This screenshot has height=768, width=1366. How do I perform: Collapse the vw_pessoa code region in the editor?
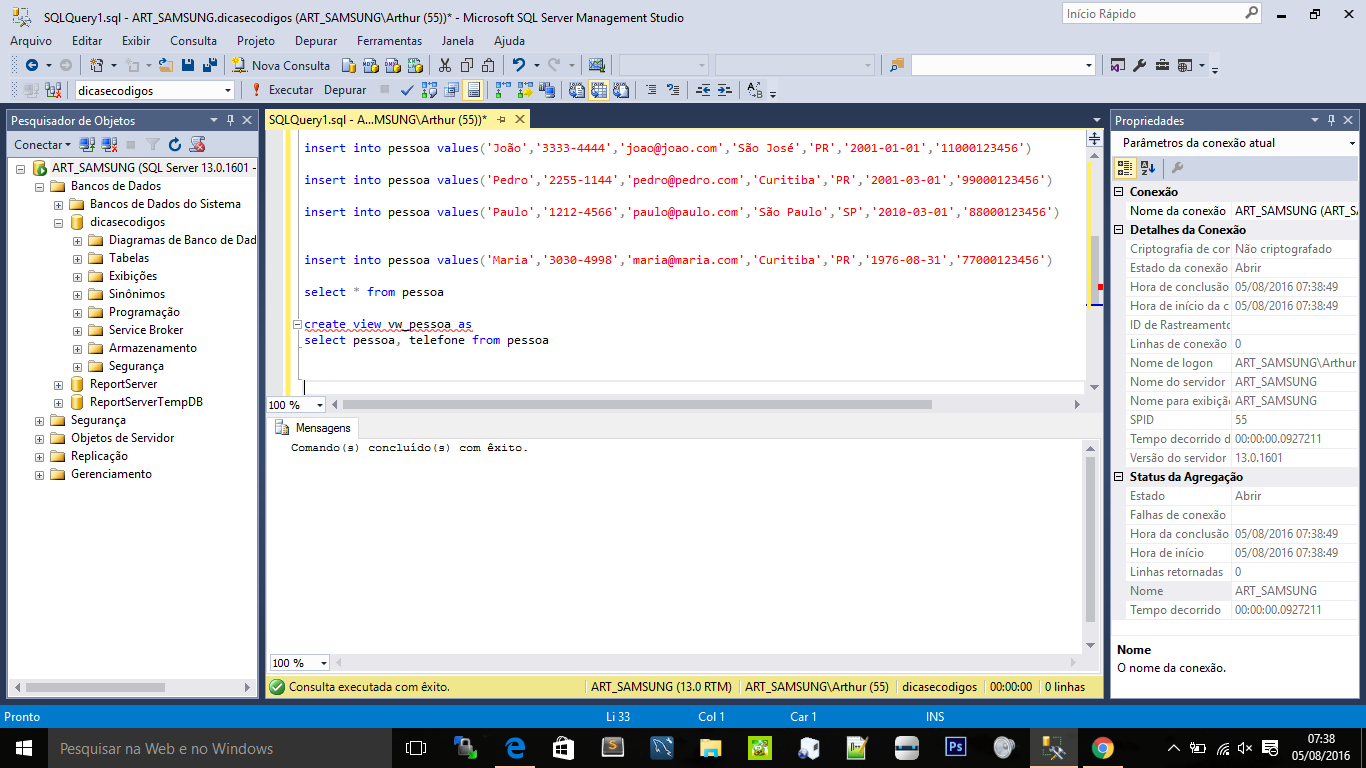(295, 324)
